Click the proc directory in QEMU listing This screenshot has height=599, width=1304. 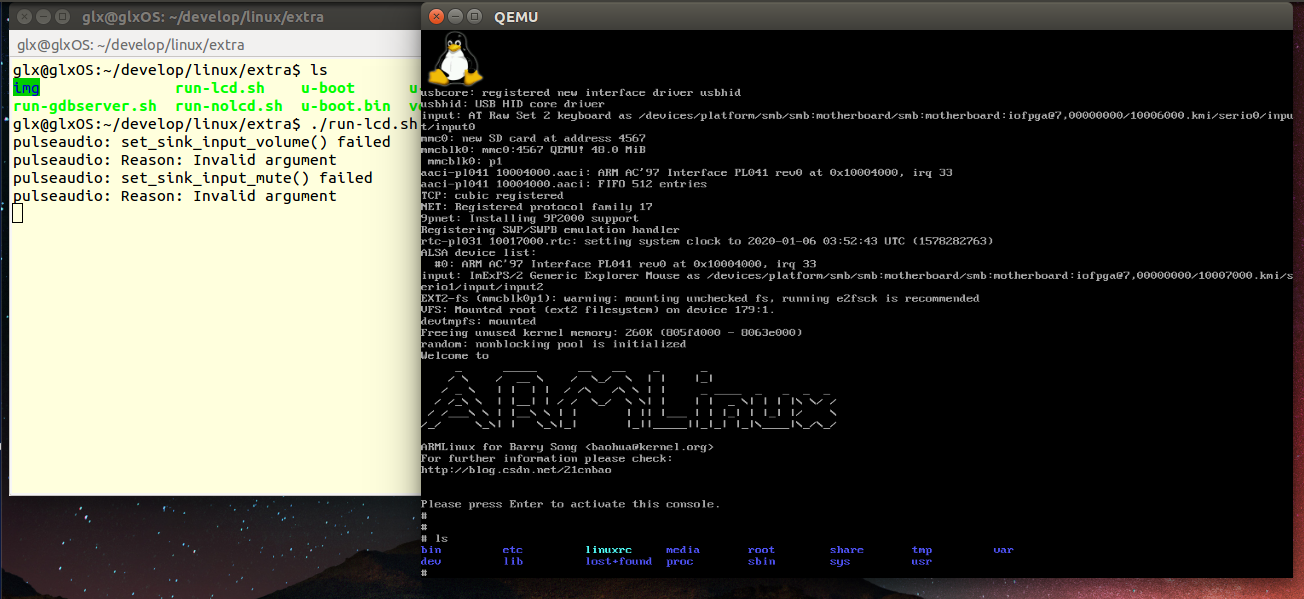pos(680,562)
